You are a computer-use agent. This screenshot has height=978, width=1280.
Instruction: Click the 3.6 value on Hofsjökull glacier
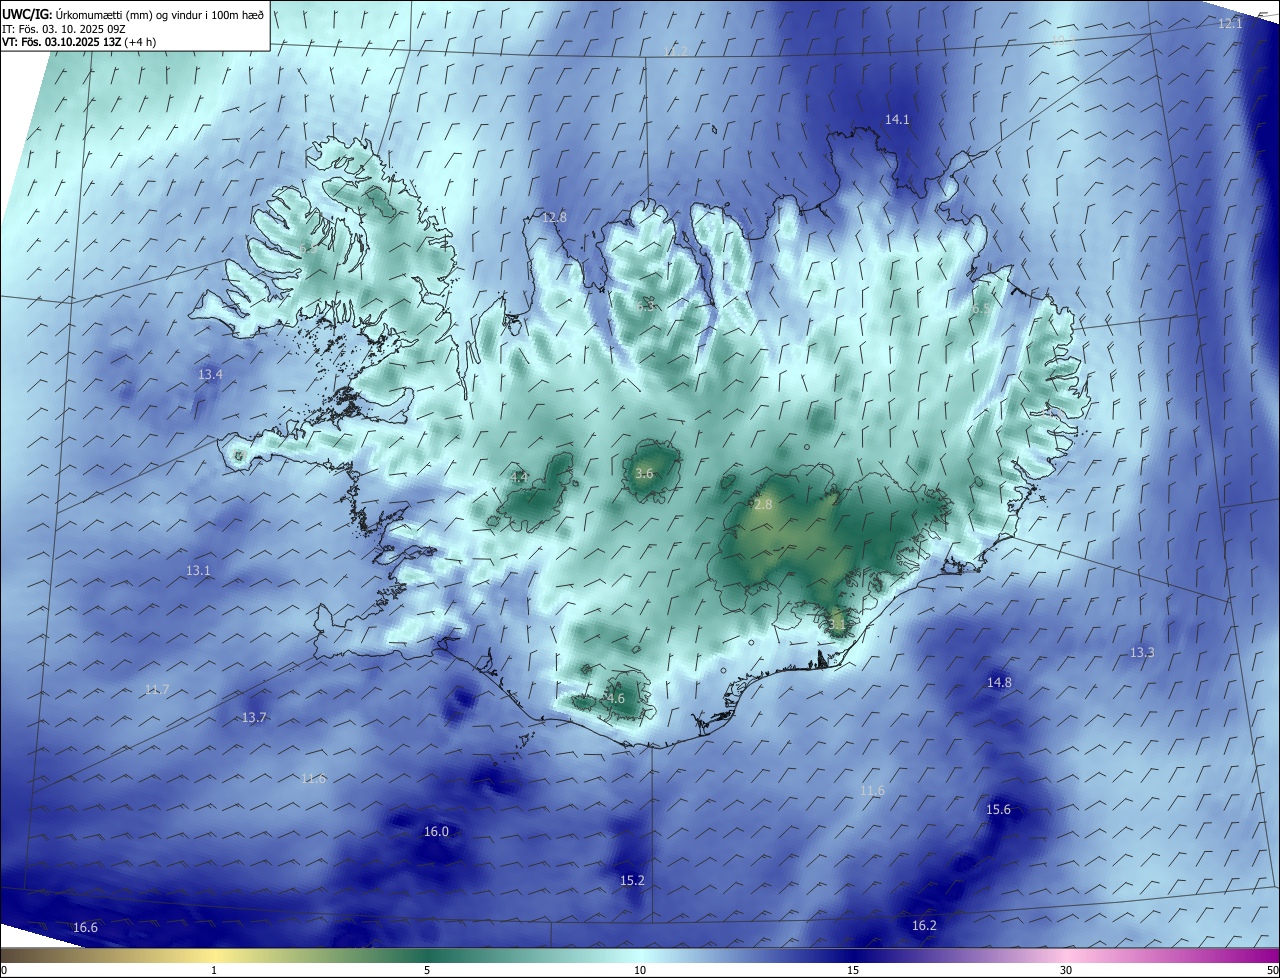[x=644, y=474]
